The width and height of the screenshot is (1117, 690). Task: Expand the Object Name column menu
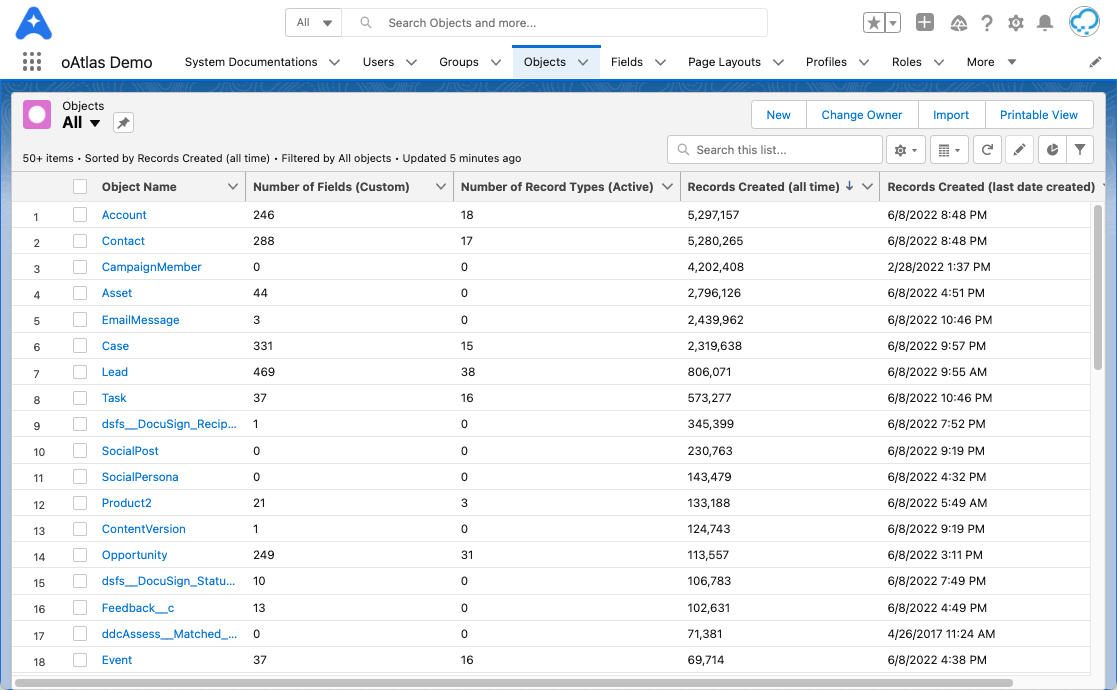pyautogui.click(x=233, y=186)
